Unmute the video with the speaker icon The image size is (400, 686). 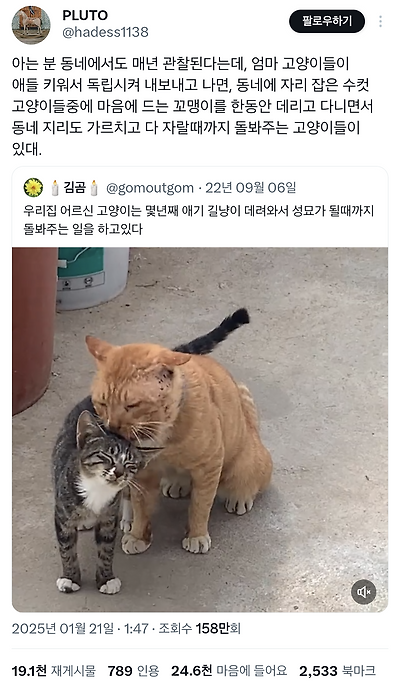[364, 592]
